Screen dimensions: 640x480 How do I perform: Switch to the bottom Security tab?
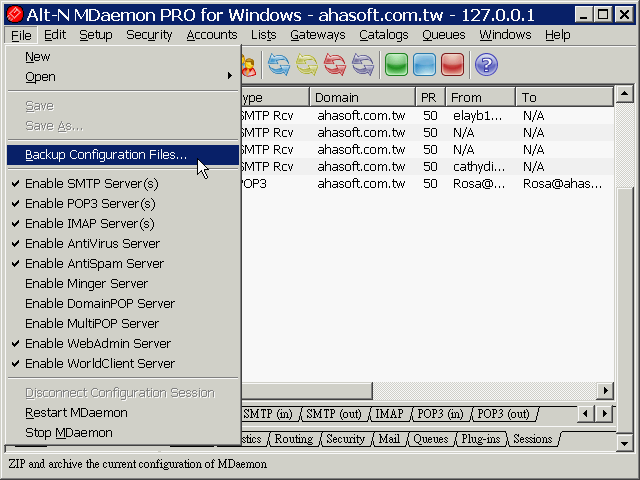pyautogui.click(x=346, y=439)
